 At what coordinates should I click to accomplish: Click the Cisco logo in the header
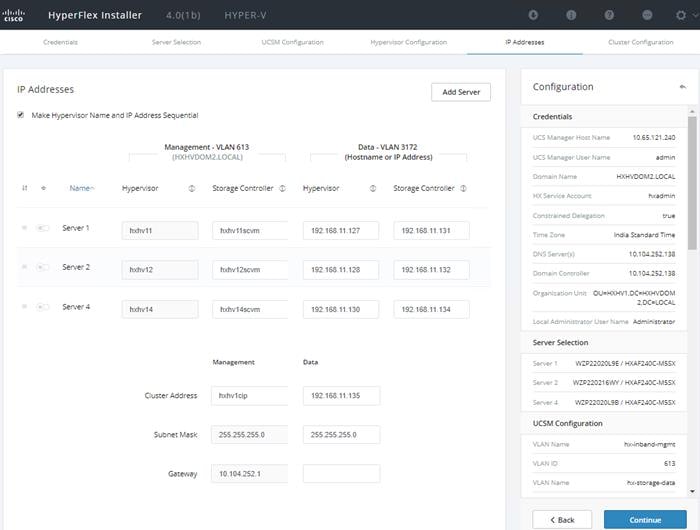13,15
